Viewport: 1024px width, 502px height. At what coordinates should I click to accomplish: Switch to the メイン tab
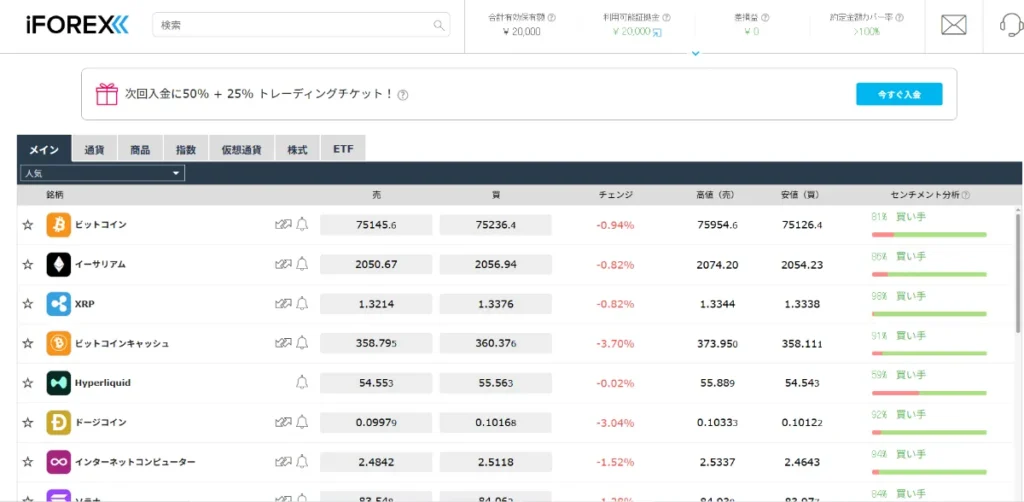44,149
